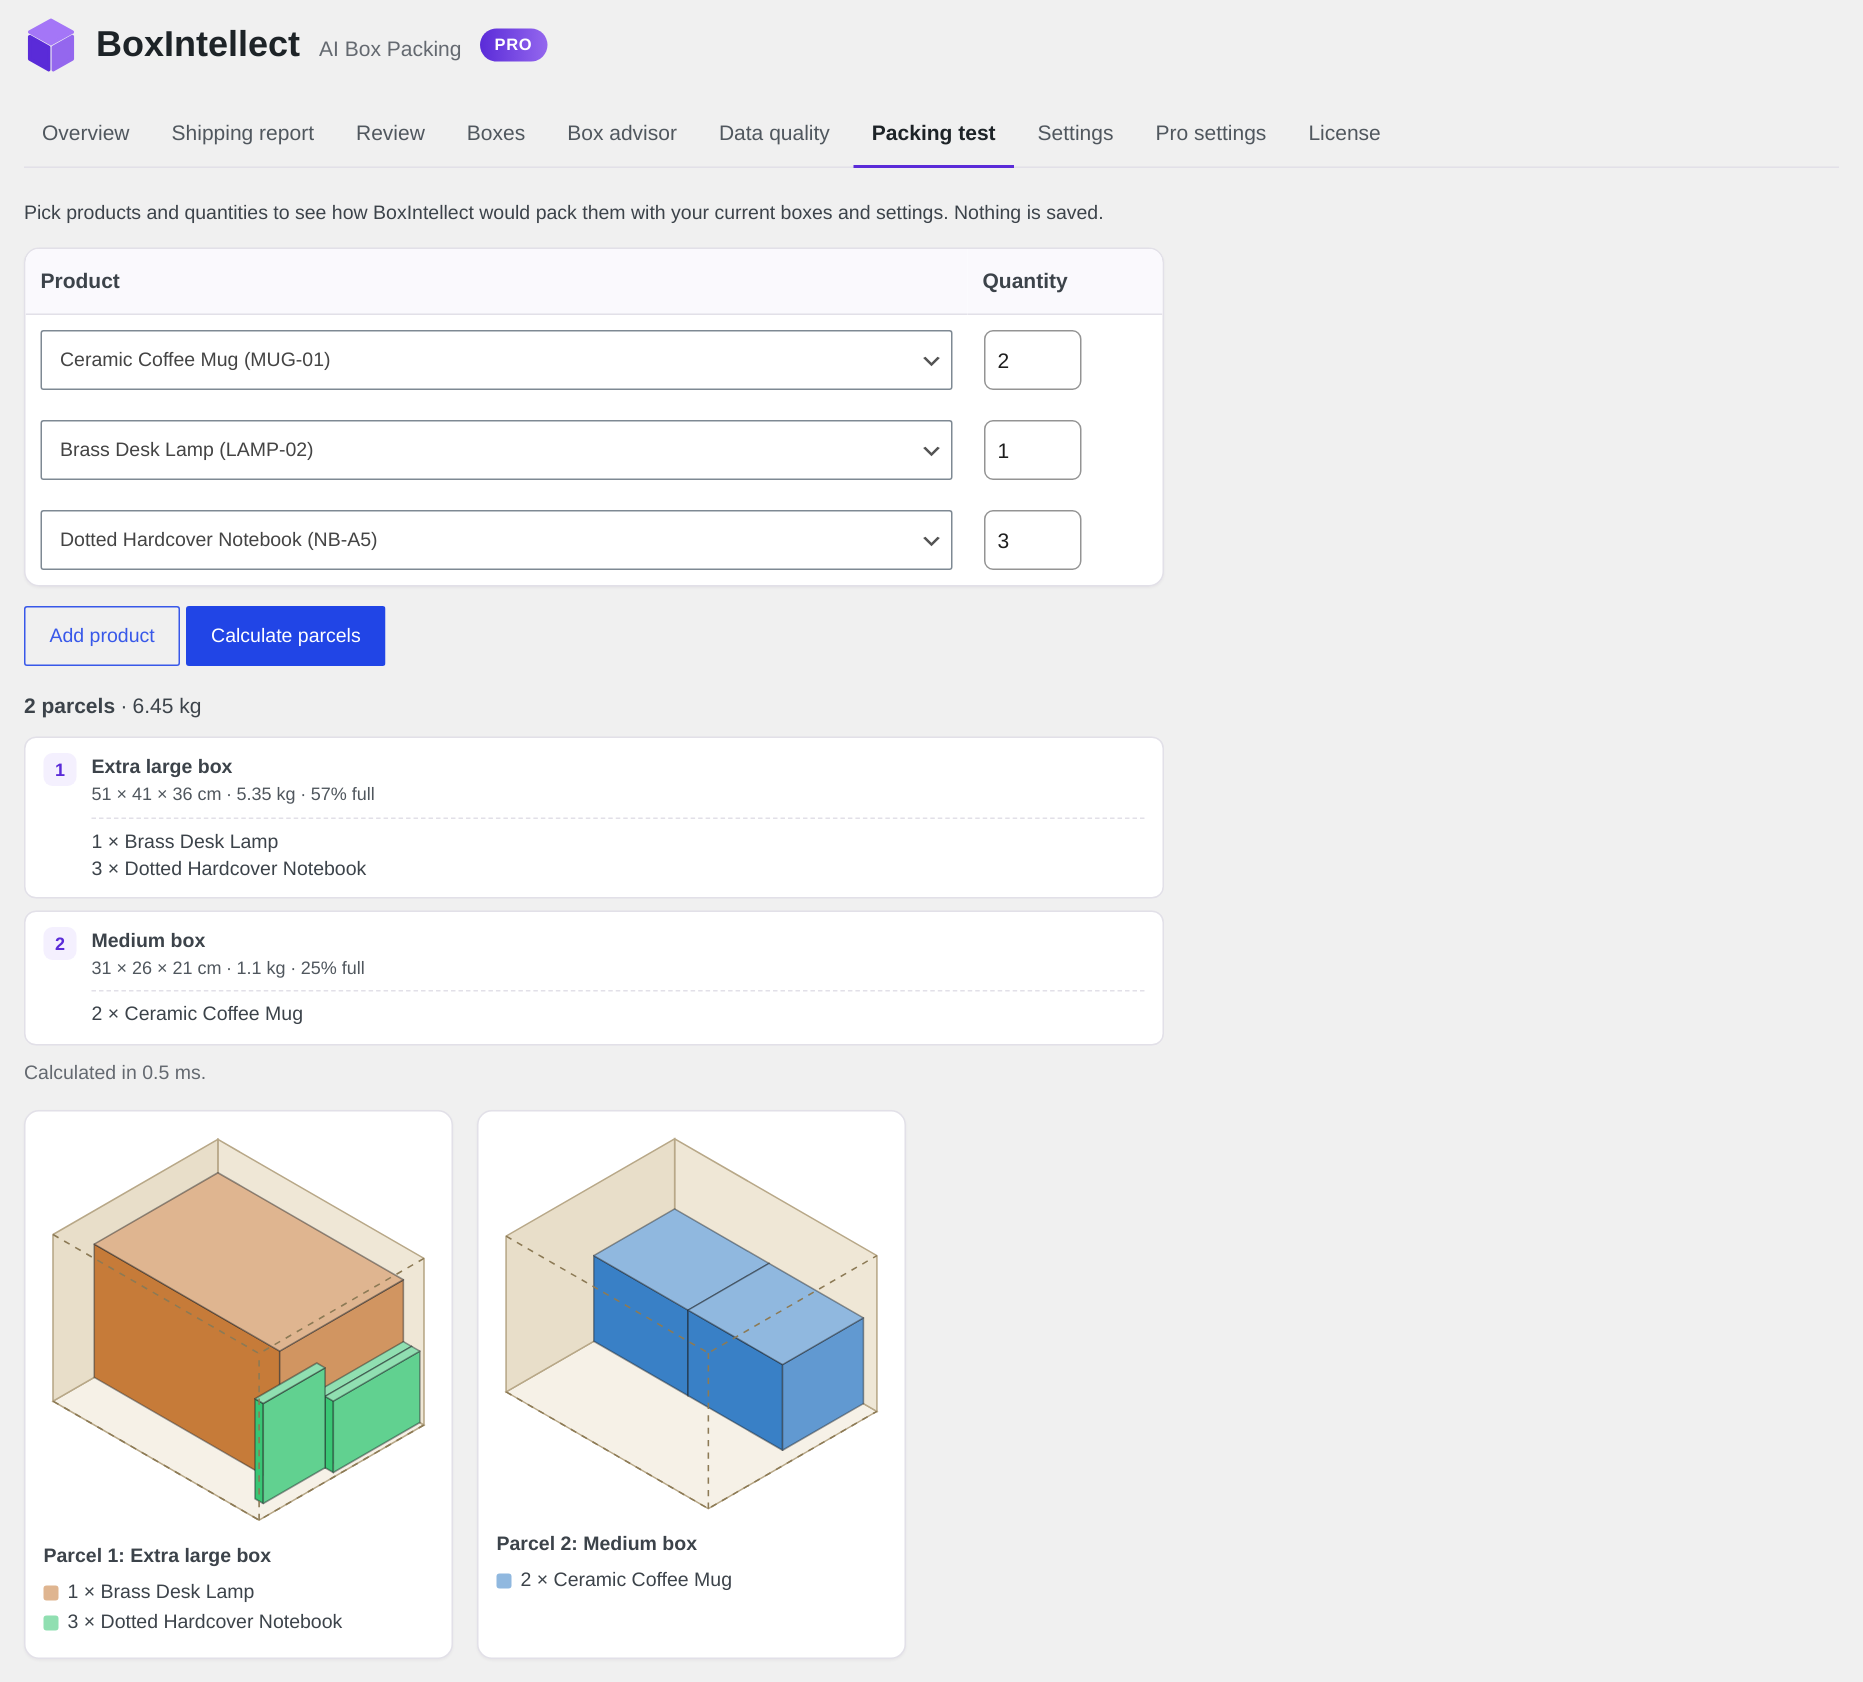Screen dimensions: 1863x1682
Task: Click parcel number 1 badge
Action: [60, 769]
